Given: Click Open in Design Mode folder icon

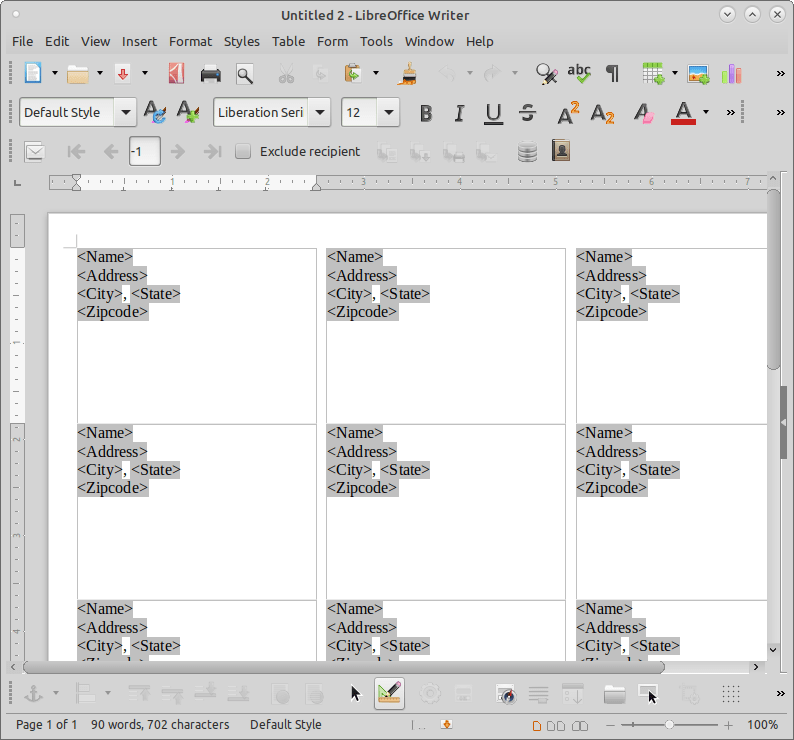Looking at the screenshot, I should (614, 694).
